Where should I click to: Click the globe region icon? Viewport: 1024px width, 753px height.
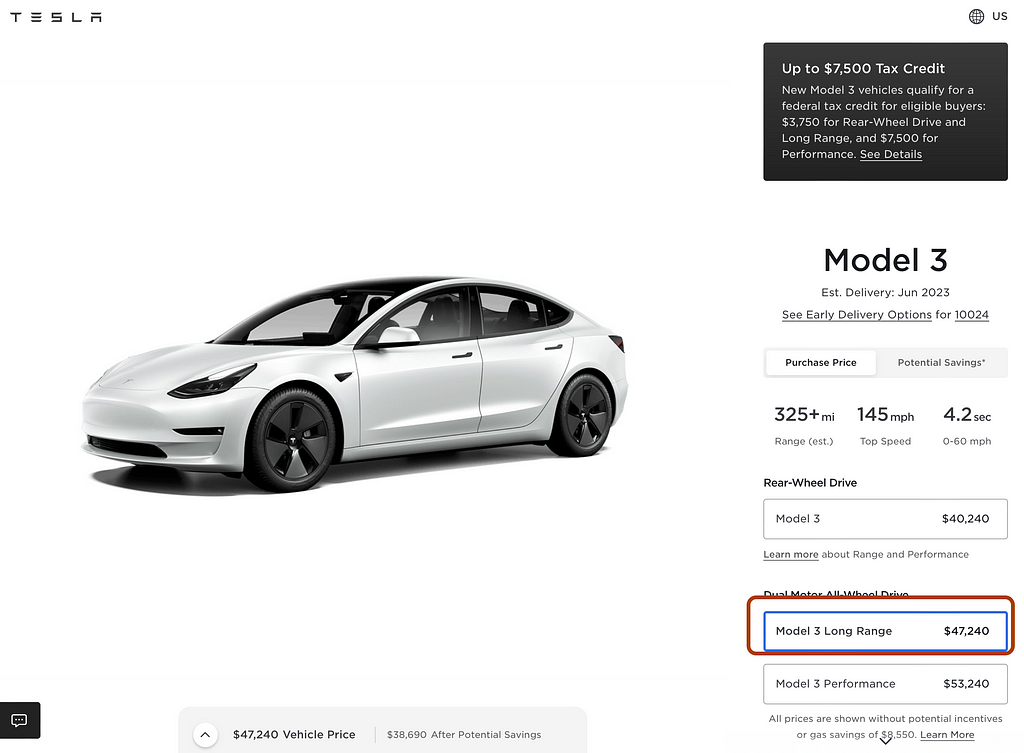pos(976,17)
